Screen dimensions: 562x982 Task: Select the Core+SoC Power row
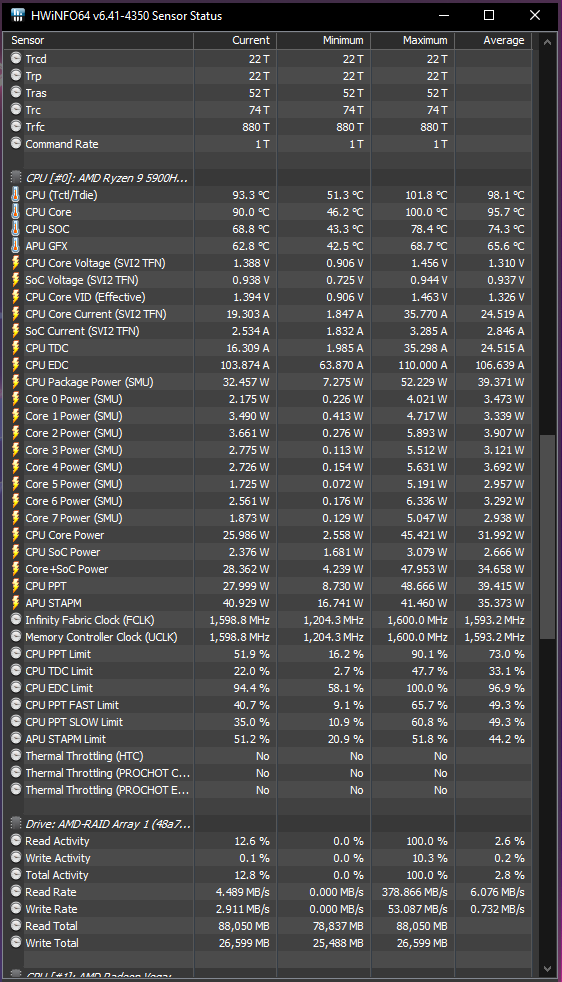(x=268, y=569)
